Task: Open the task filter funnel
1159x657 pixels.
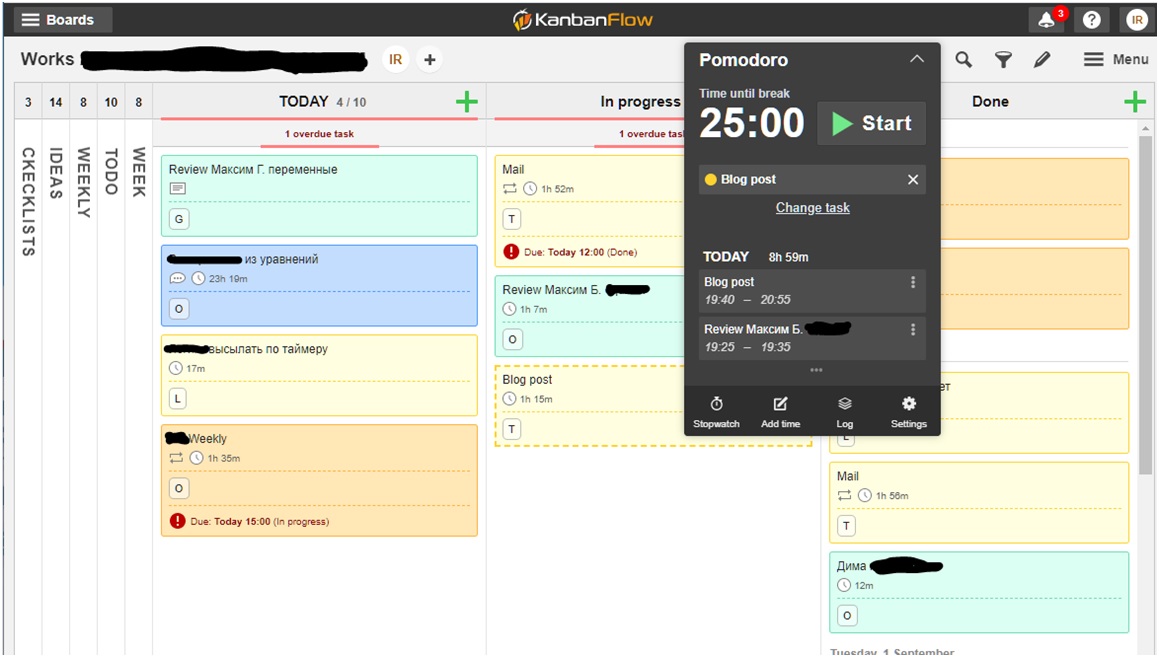Action: [x=1003, y=59]
